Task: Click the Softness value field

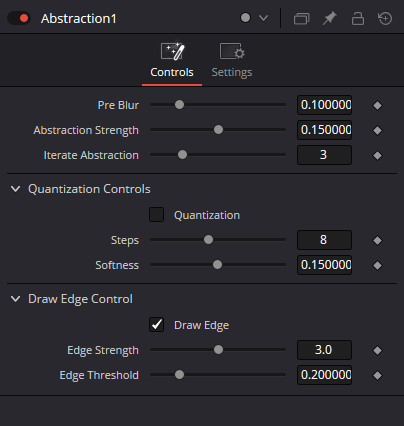Action: point(324,265)
